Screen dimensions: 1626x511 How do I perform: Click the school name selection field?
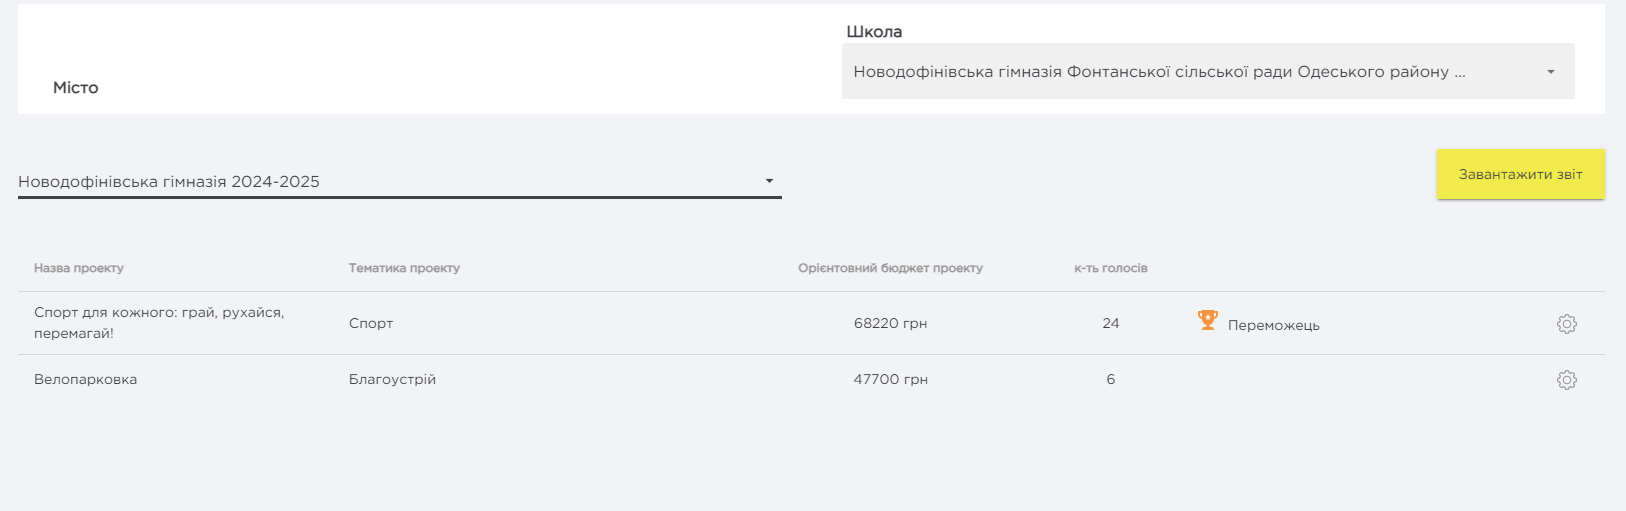coord(1158,72)
